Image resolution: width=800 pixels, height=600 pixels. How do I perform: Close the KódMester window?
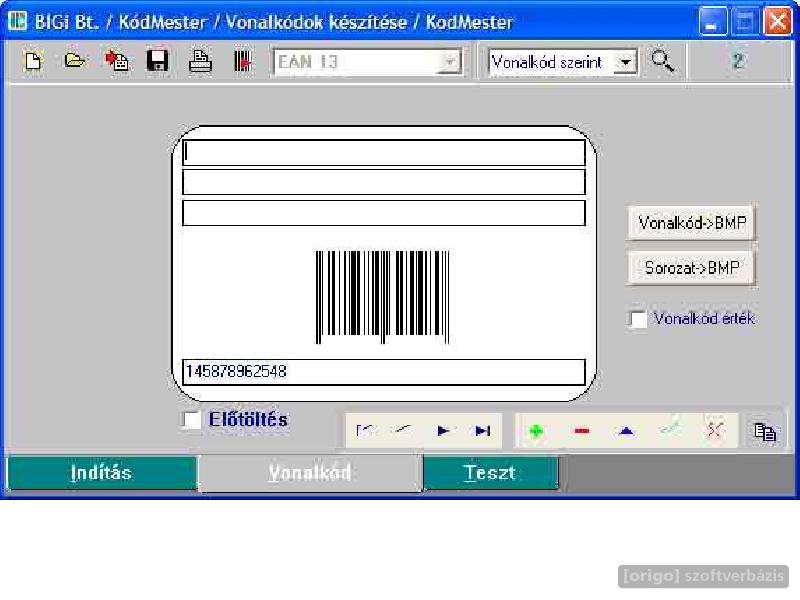pos(777,22)
